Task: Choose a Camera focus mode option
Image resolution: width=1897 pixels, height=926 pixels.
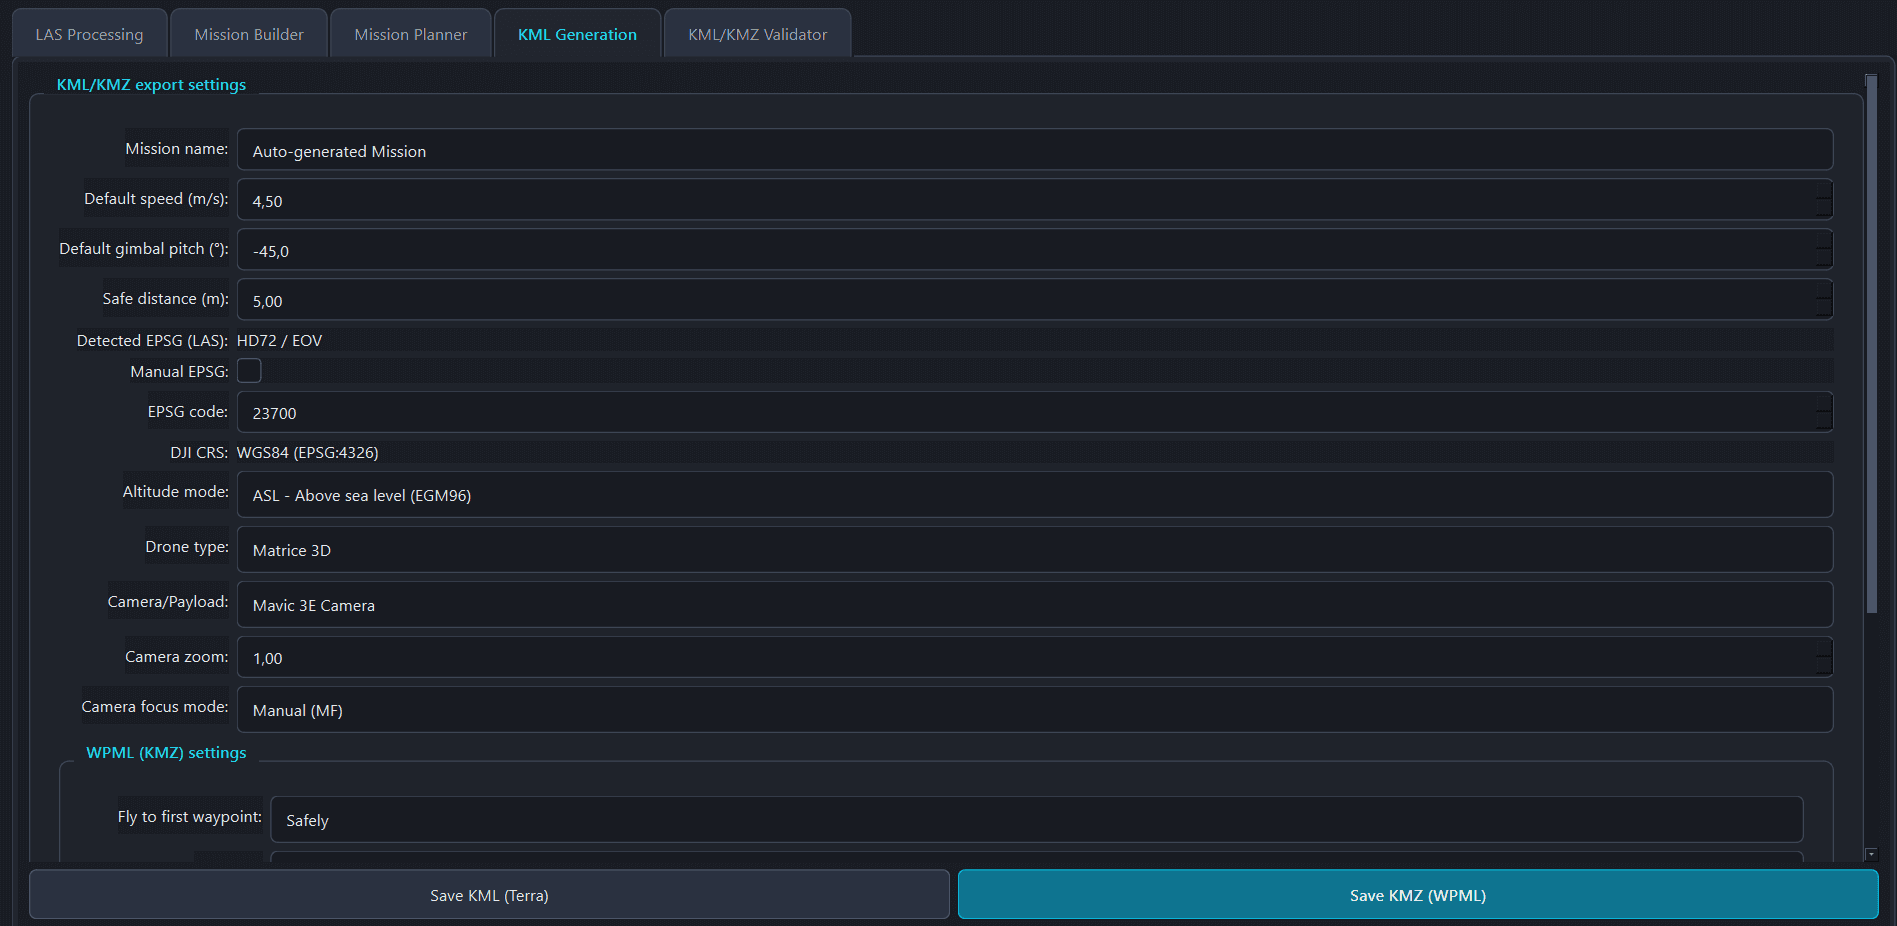Action: pyautogui.click(x=1034, y=710)
